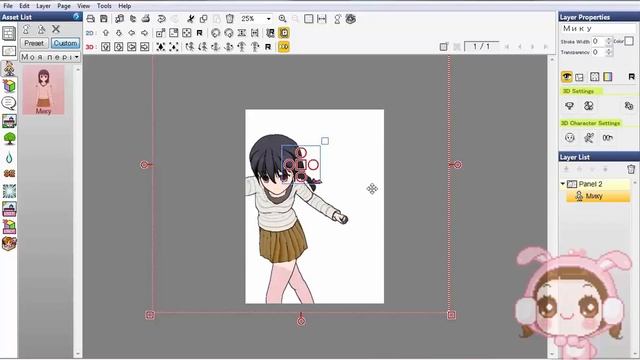Click the trash icon in Layer List
Viewport: 640px width, 360px height.
(x=631, y=169)
